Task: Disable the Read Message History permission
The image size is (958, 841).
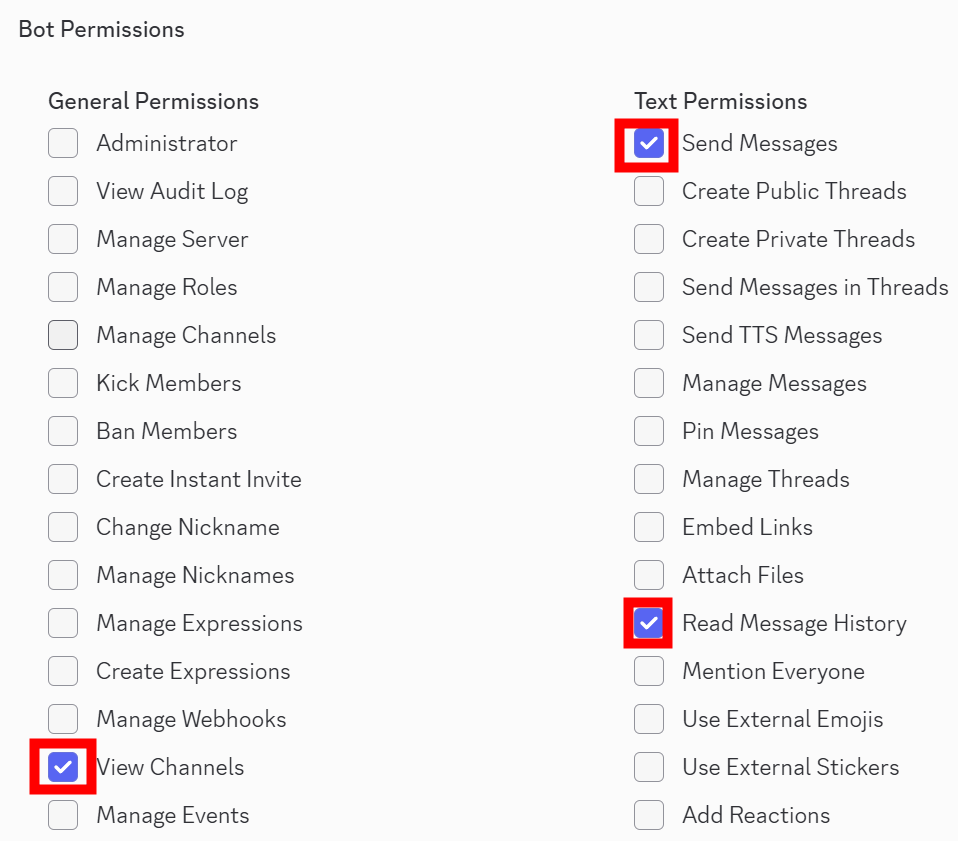Action: tap(649, 624)
